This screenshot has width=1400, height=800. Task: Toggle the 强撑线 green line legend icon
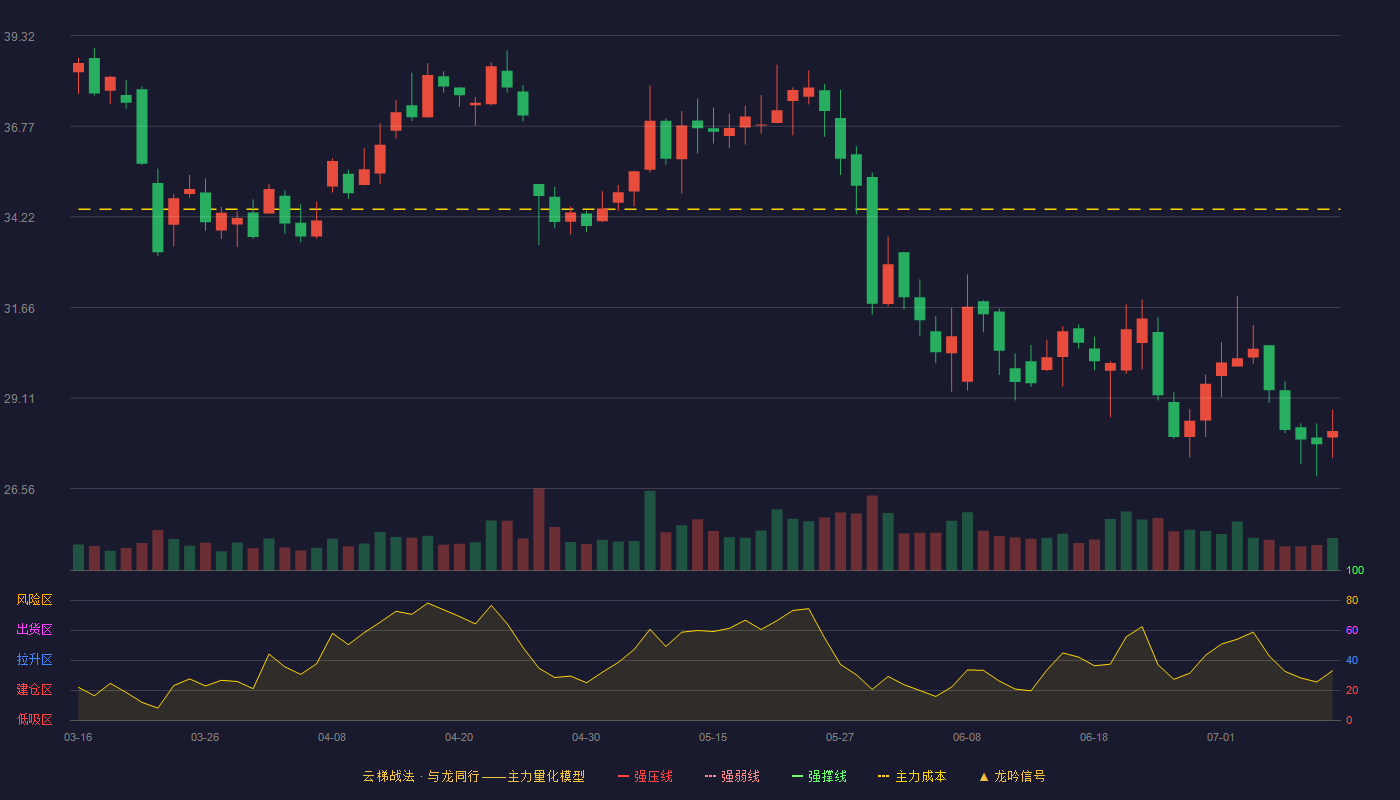tap(797, 776)
